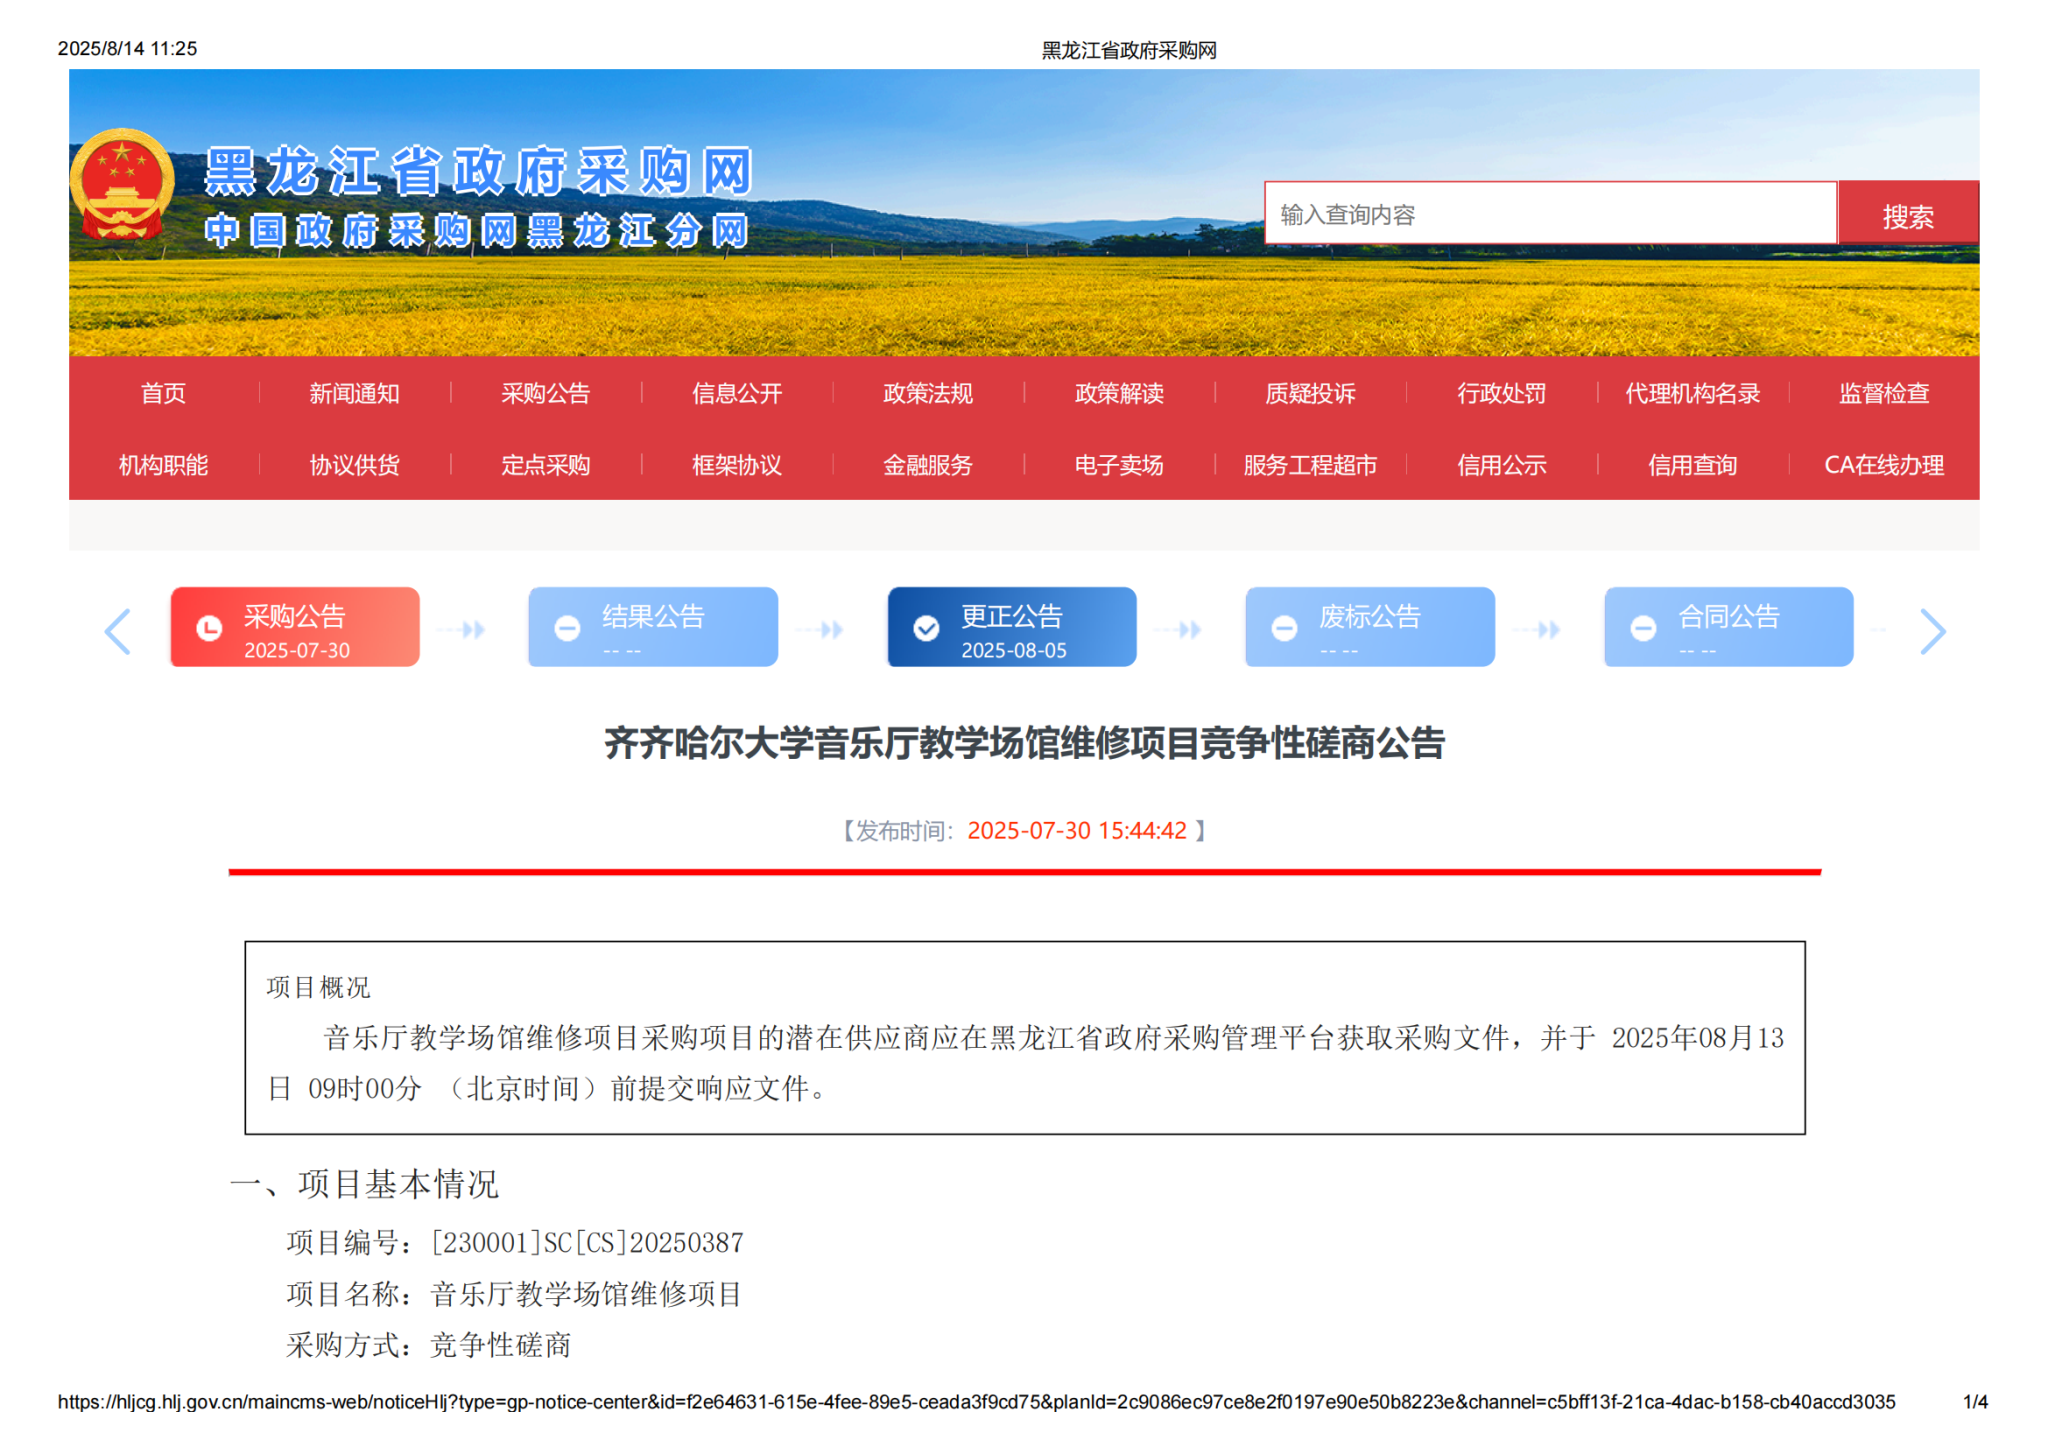Viewport: 2048px width, 1447px height.
Task: Open CA在线办理 menu item
Action: (x=1883, y=465)
